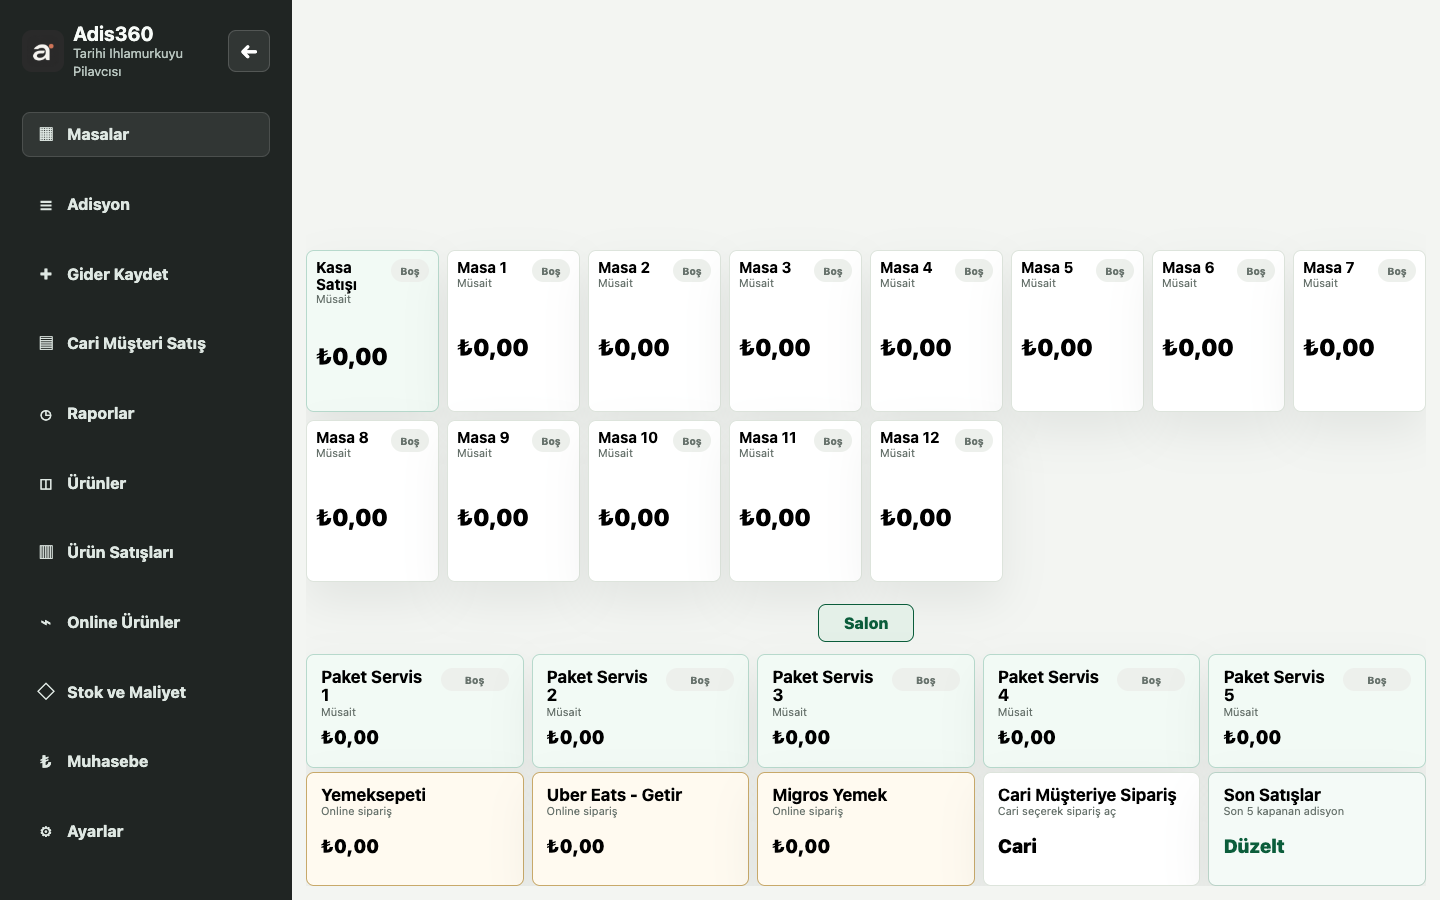This screenshot has height=900, width=1440.
Task: Open the Masalar menu item
Action: point(146,134)
